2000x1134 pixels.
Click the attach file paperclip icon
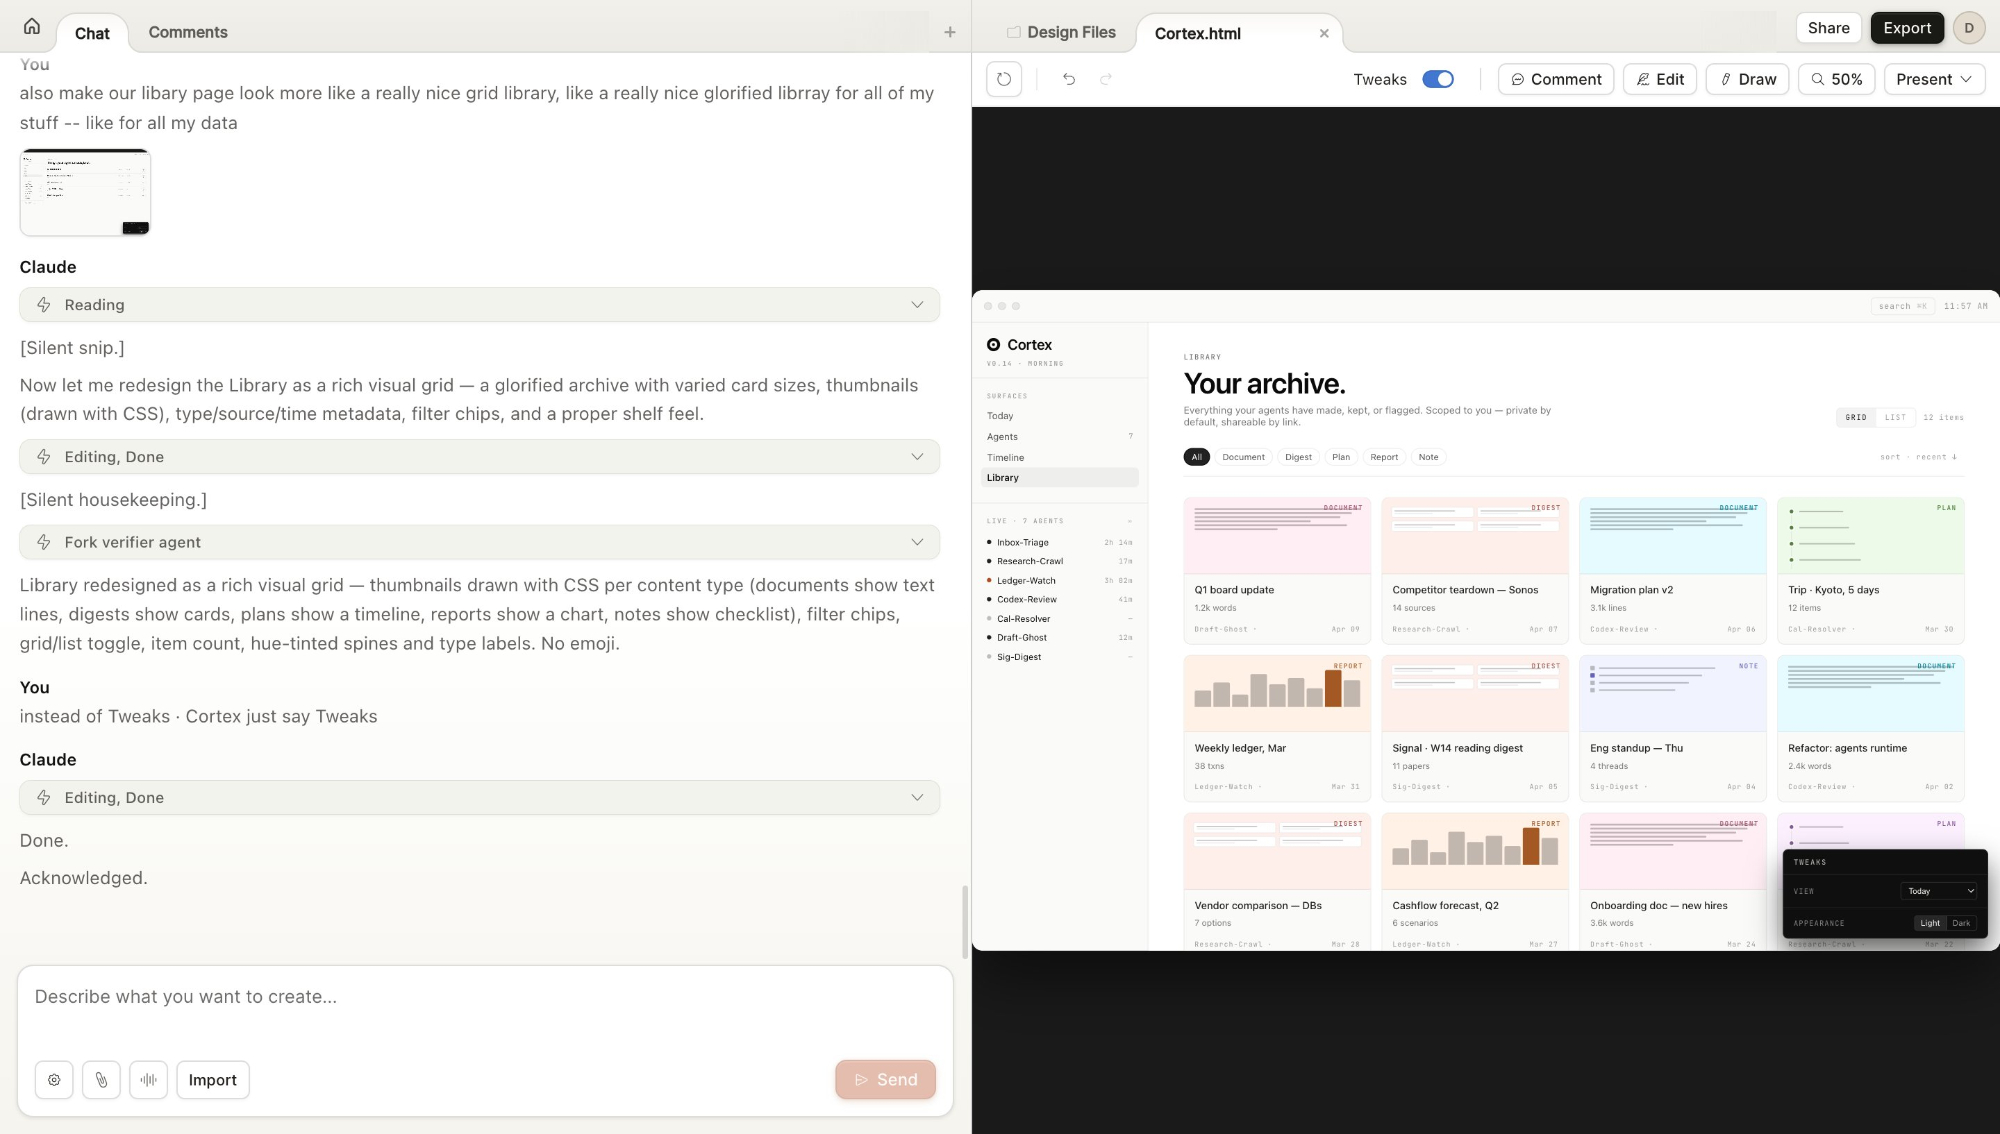coord(101,1080)
